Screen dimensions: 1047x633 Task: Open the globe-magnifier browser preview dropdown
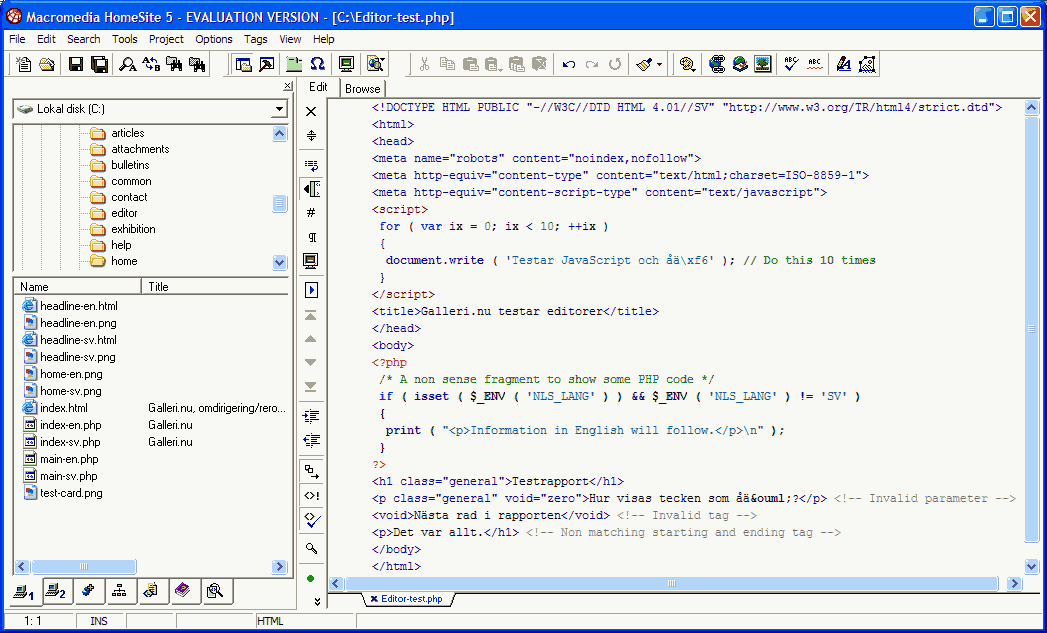point(375,64)
